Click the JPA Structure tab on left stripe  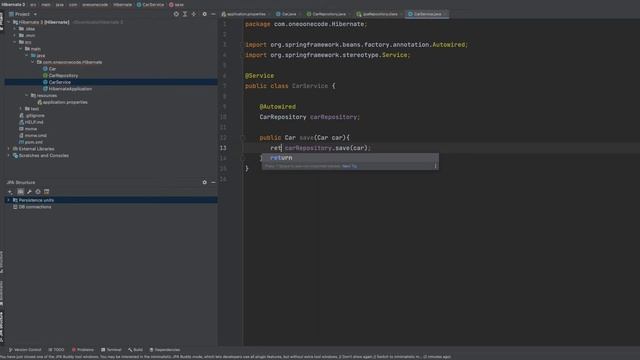(2, 327)
